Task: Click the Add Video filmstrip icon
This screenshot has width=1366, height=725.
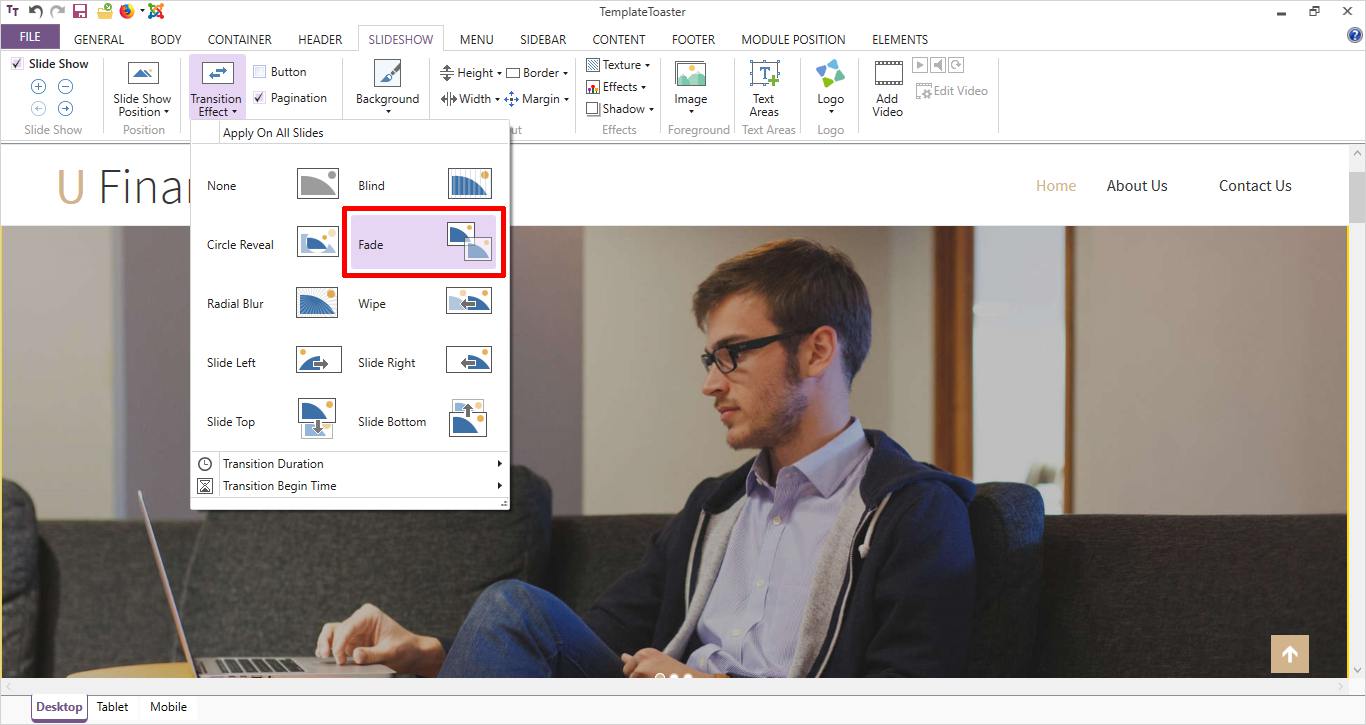Action: 888,73
